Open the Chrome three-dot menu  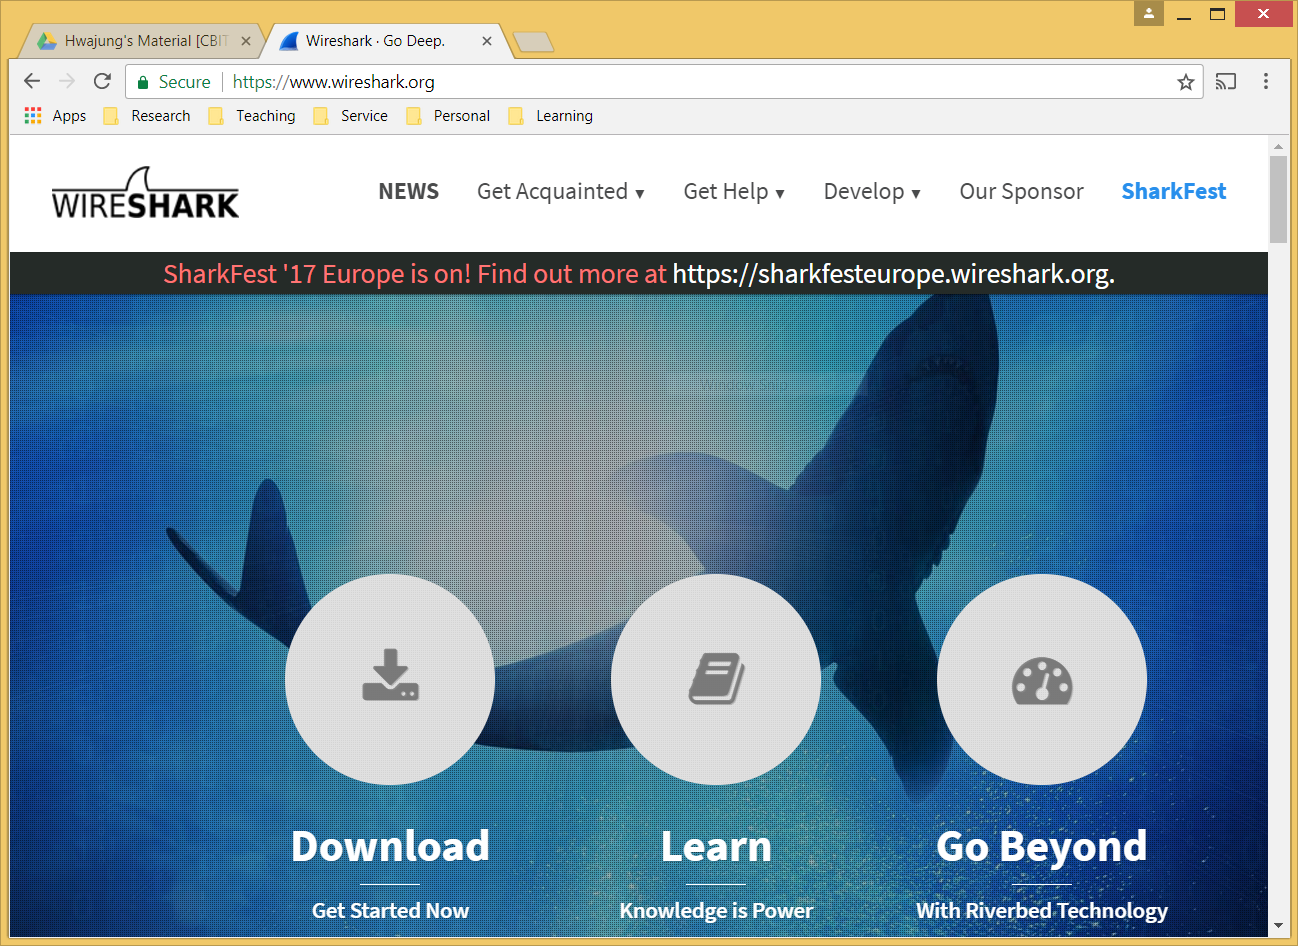(1266, 82)
